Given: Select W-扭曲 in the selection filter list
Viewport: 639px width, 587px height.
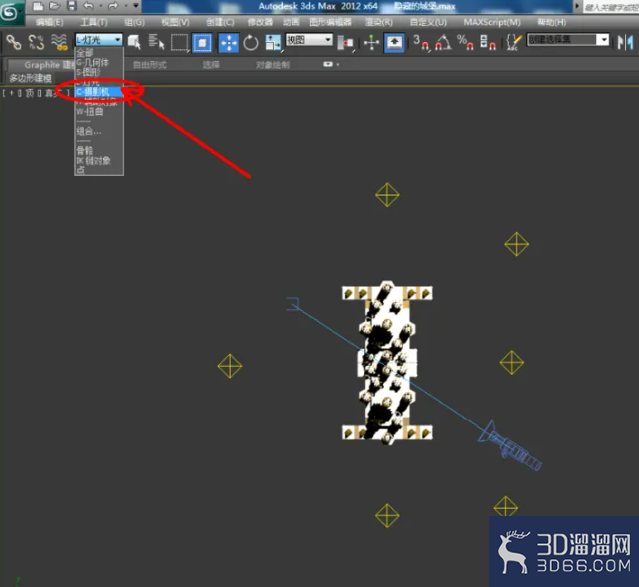Looking at the screenshot, I should click(x=99, y=112).
